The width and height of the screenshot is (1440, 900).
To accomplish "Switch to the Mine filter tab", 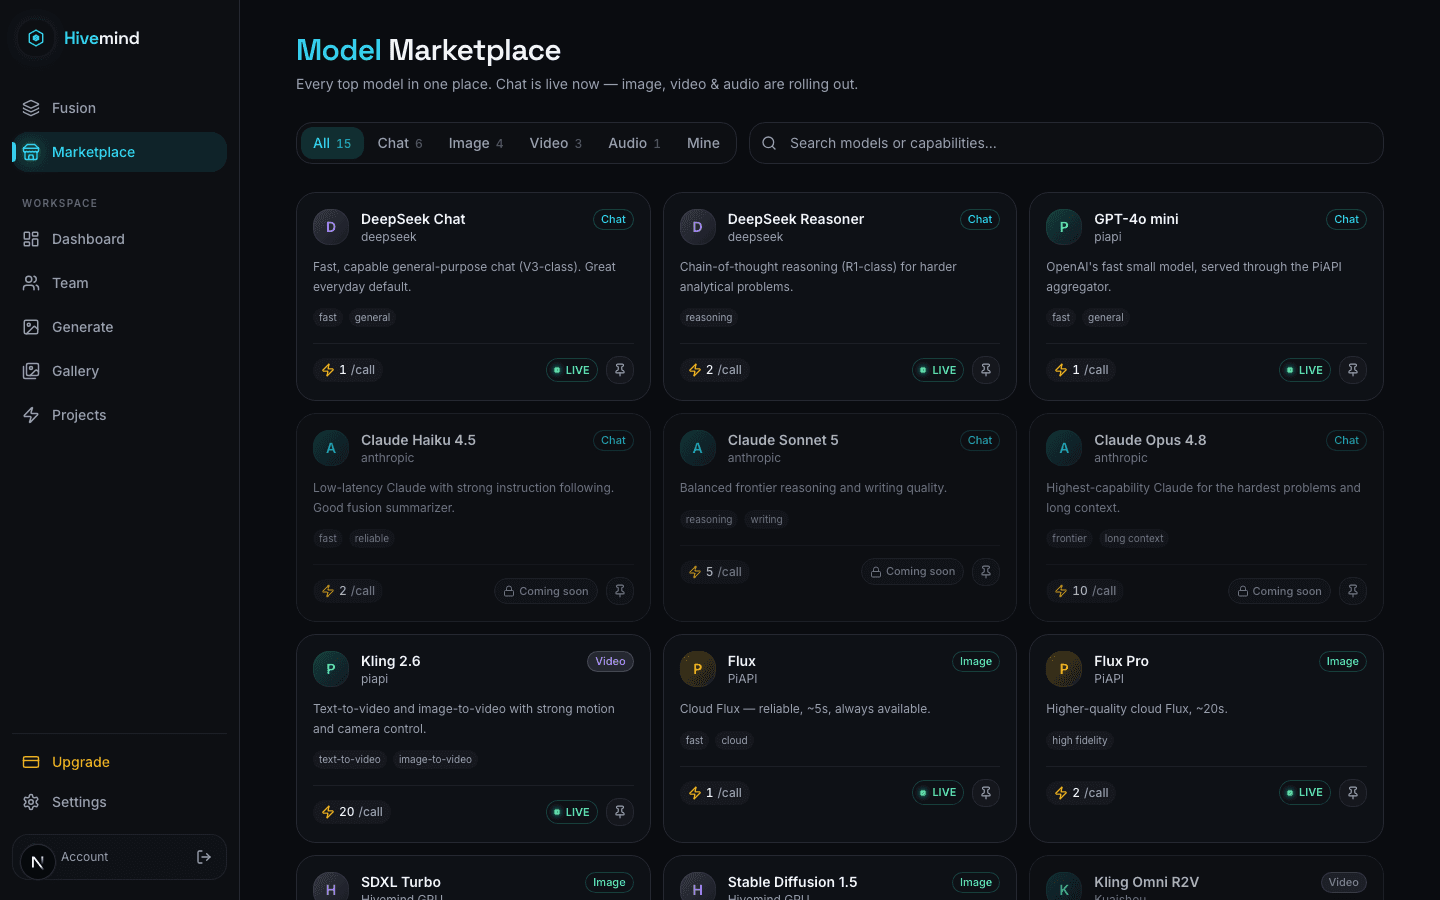I will pyautogui.click(x=703, y=143).
